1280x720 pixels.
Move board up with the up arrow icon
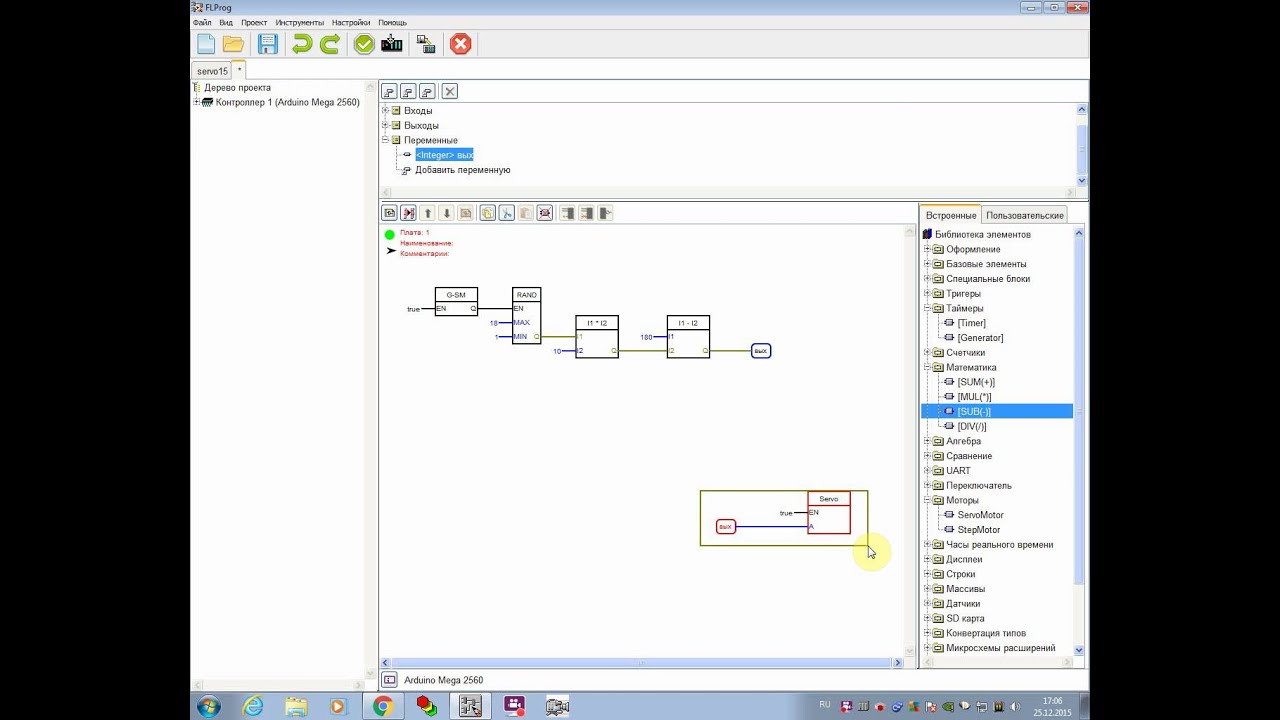pos(427,213)
